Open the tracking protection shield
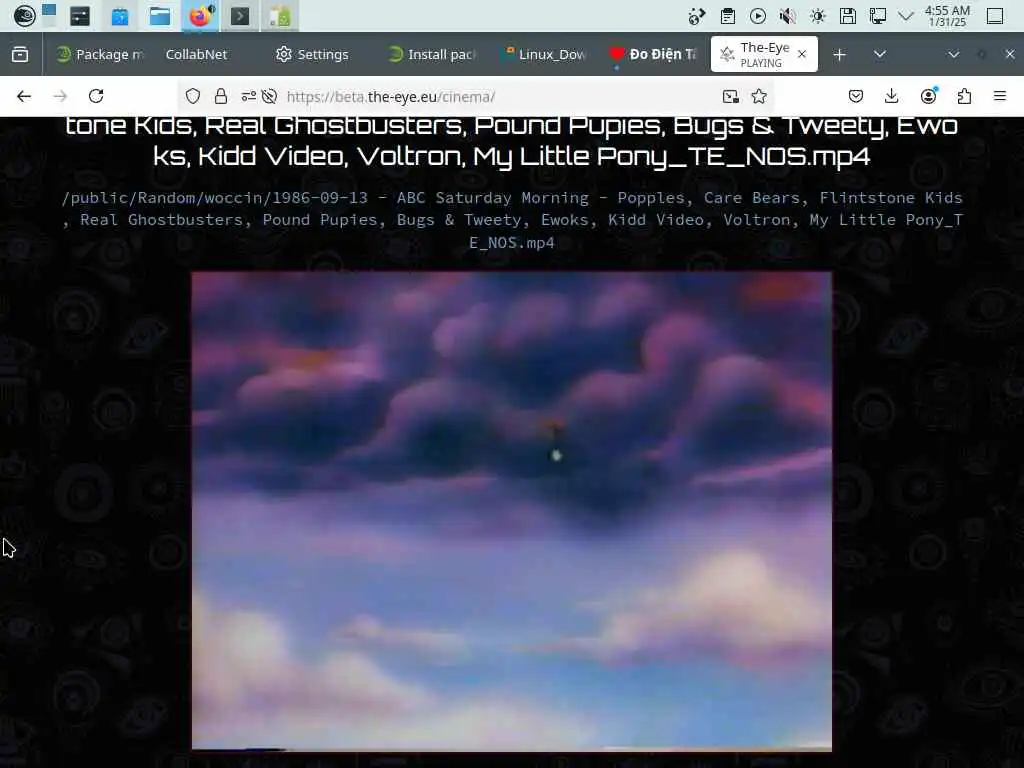The width and height of the screenshot is (1024, 768). (193, 96)
